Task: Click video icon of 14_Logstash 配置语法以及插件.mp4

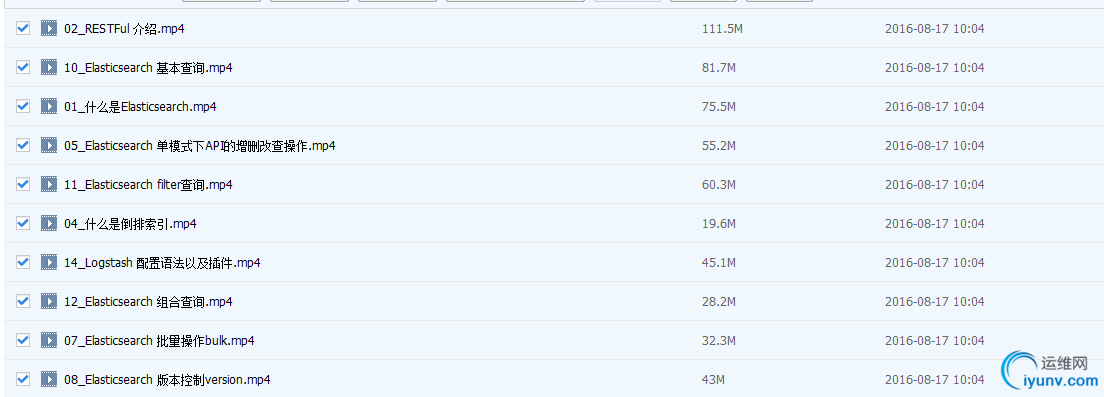Action: (x=49, y=263)
